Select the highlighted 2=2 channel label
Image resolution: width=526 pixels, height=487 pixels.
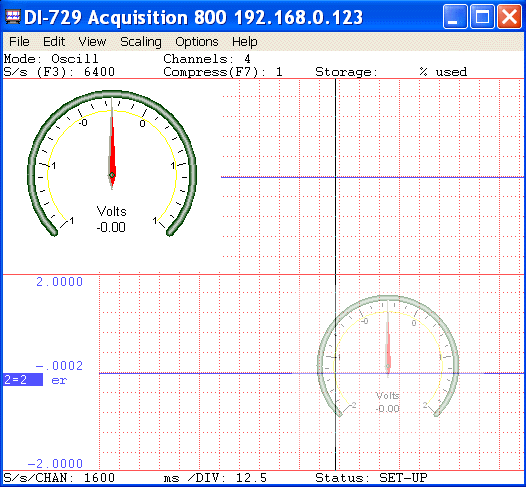tap(23, 380)
